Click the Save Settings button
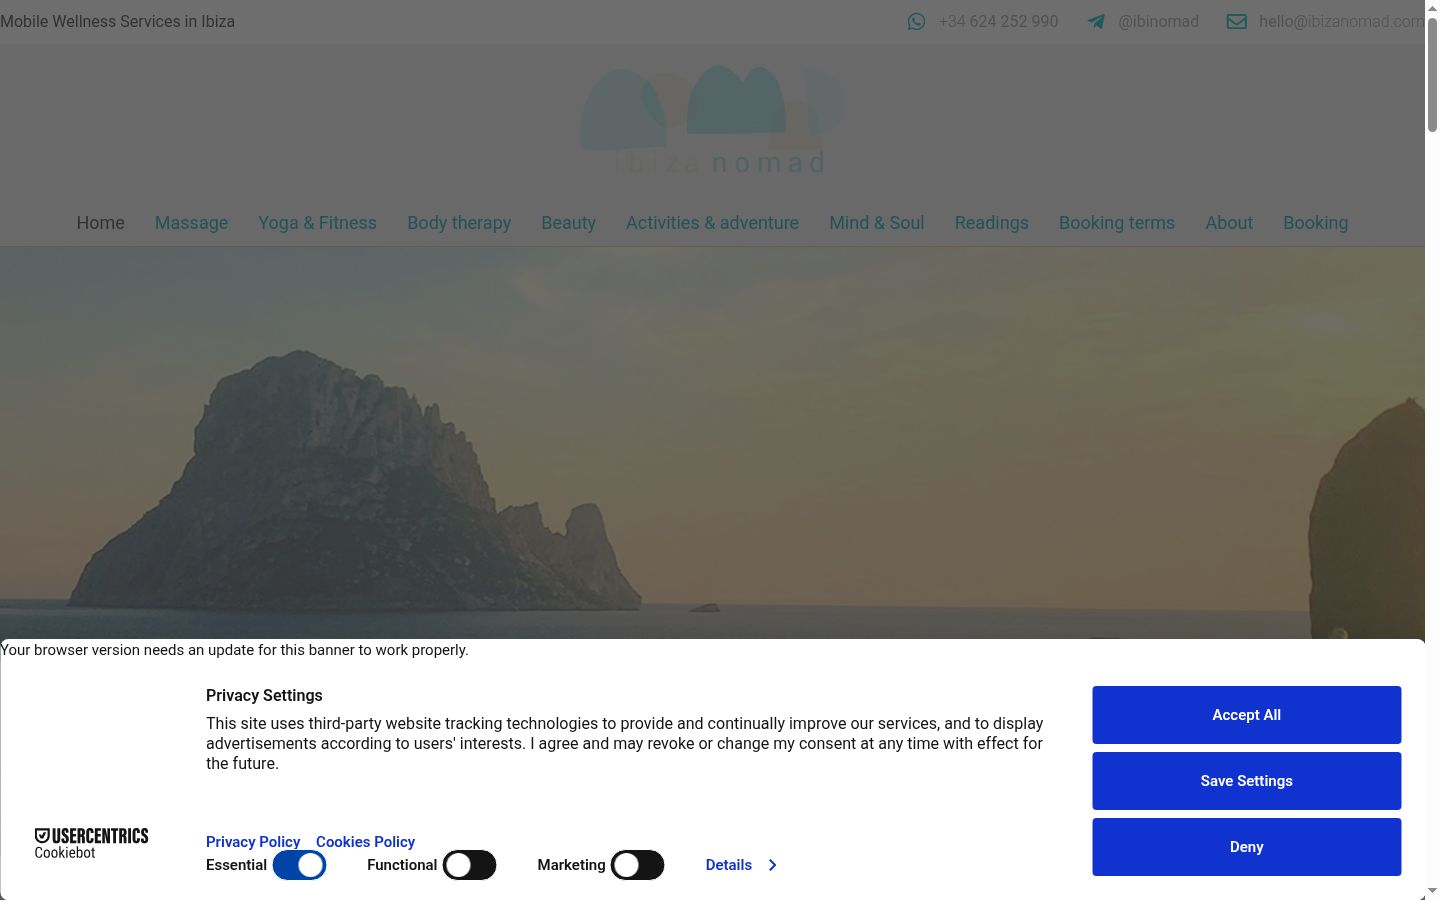Screen dimensions: 1440x900 [1247, 781]
